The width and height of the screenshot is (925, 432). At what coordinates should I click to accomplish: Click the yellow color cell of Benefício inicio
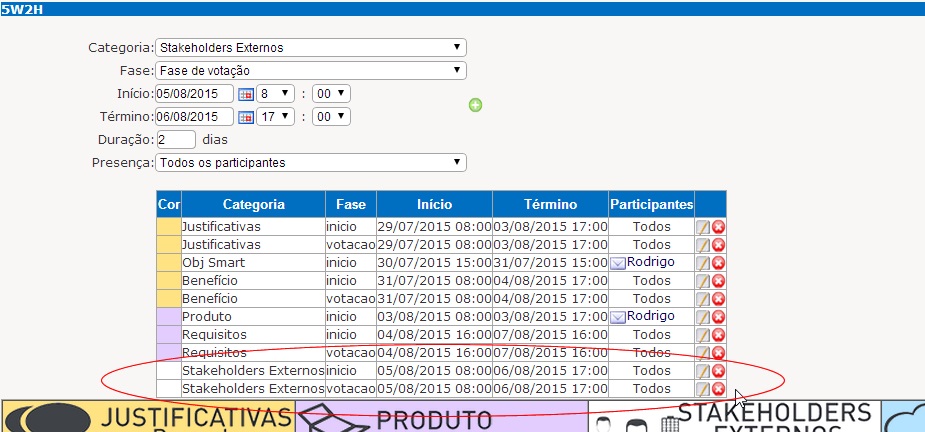click(168, 281)
